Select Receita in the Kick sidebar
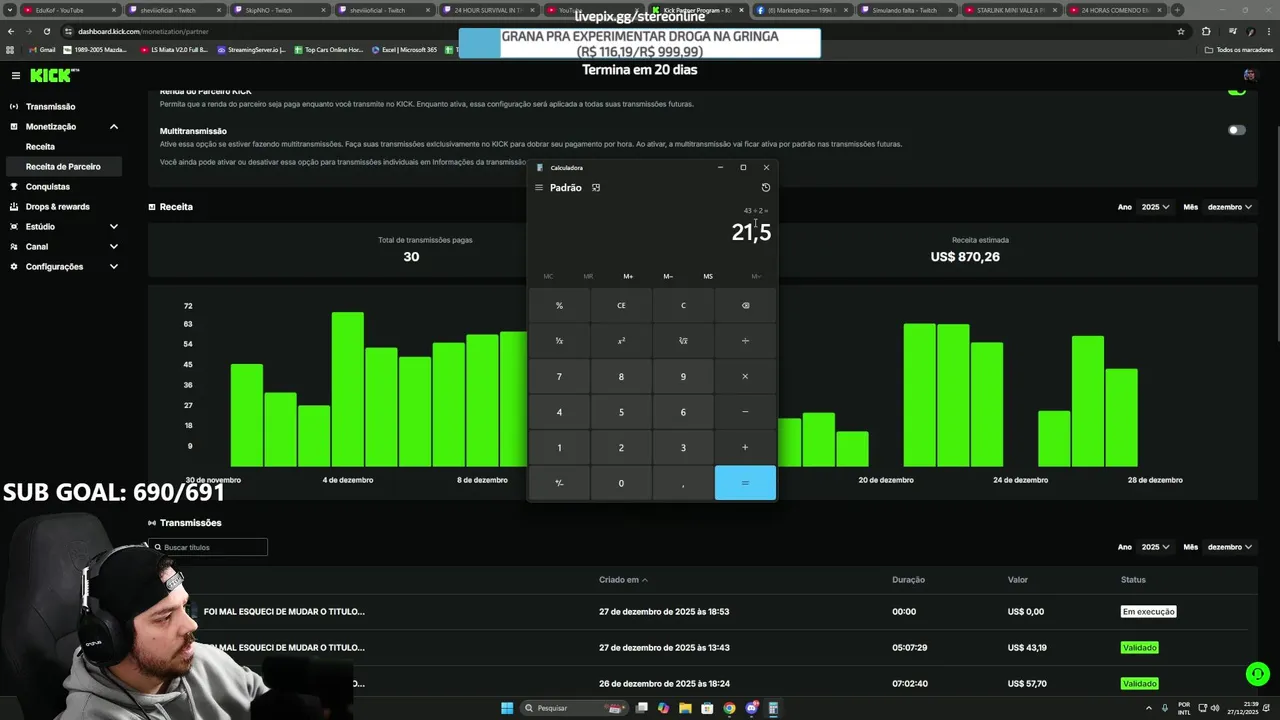Viewport: 1280px width, 720px height. tap(40, 147)
